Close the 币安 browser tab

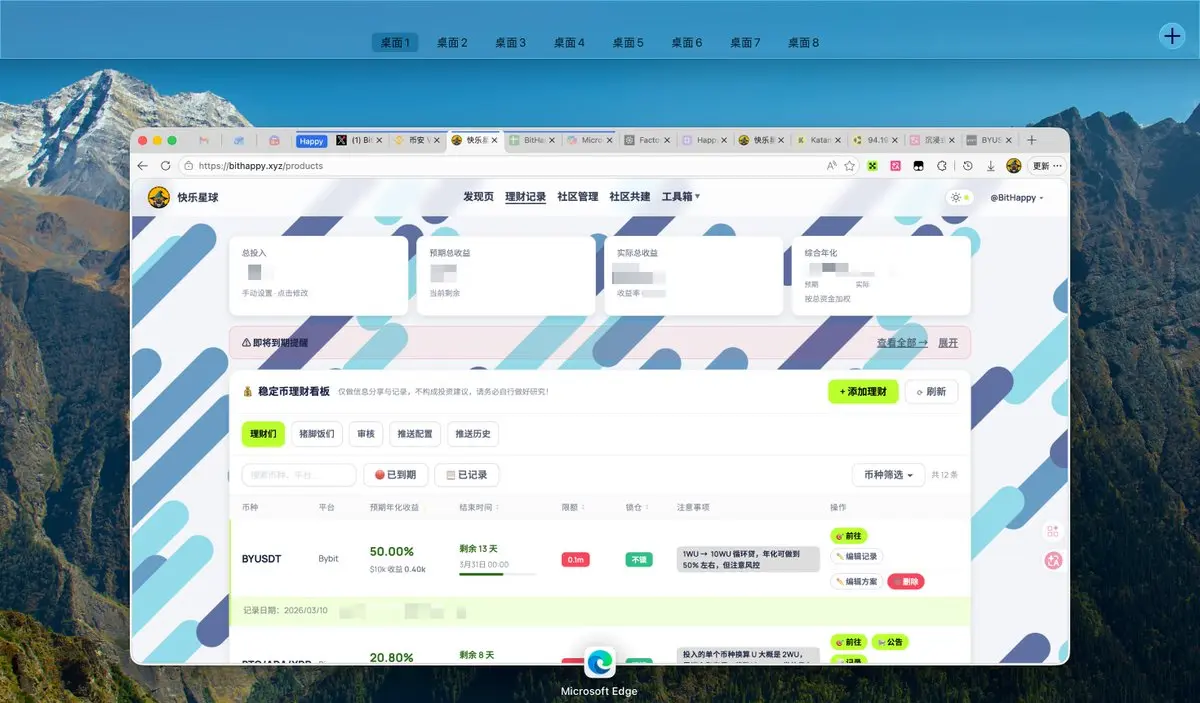coord(437,141)
